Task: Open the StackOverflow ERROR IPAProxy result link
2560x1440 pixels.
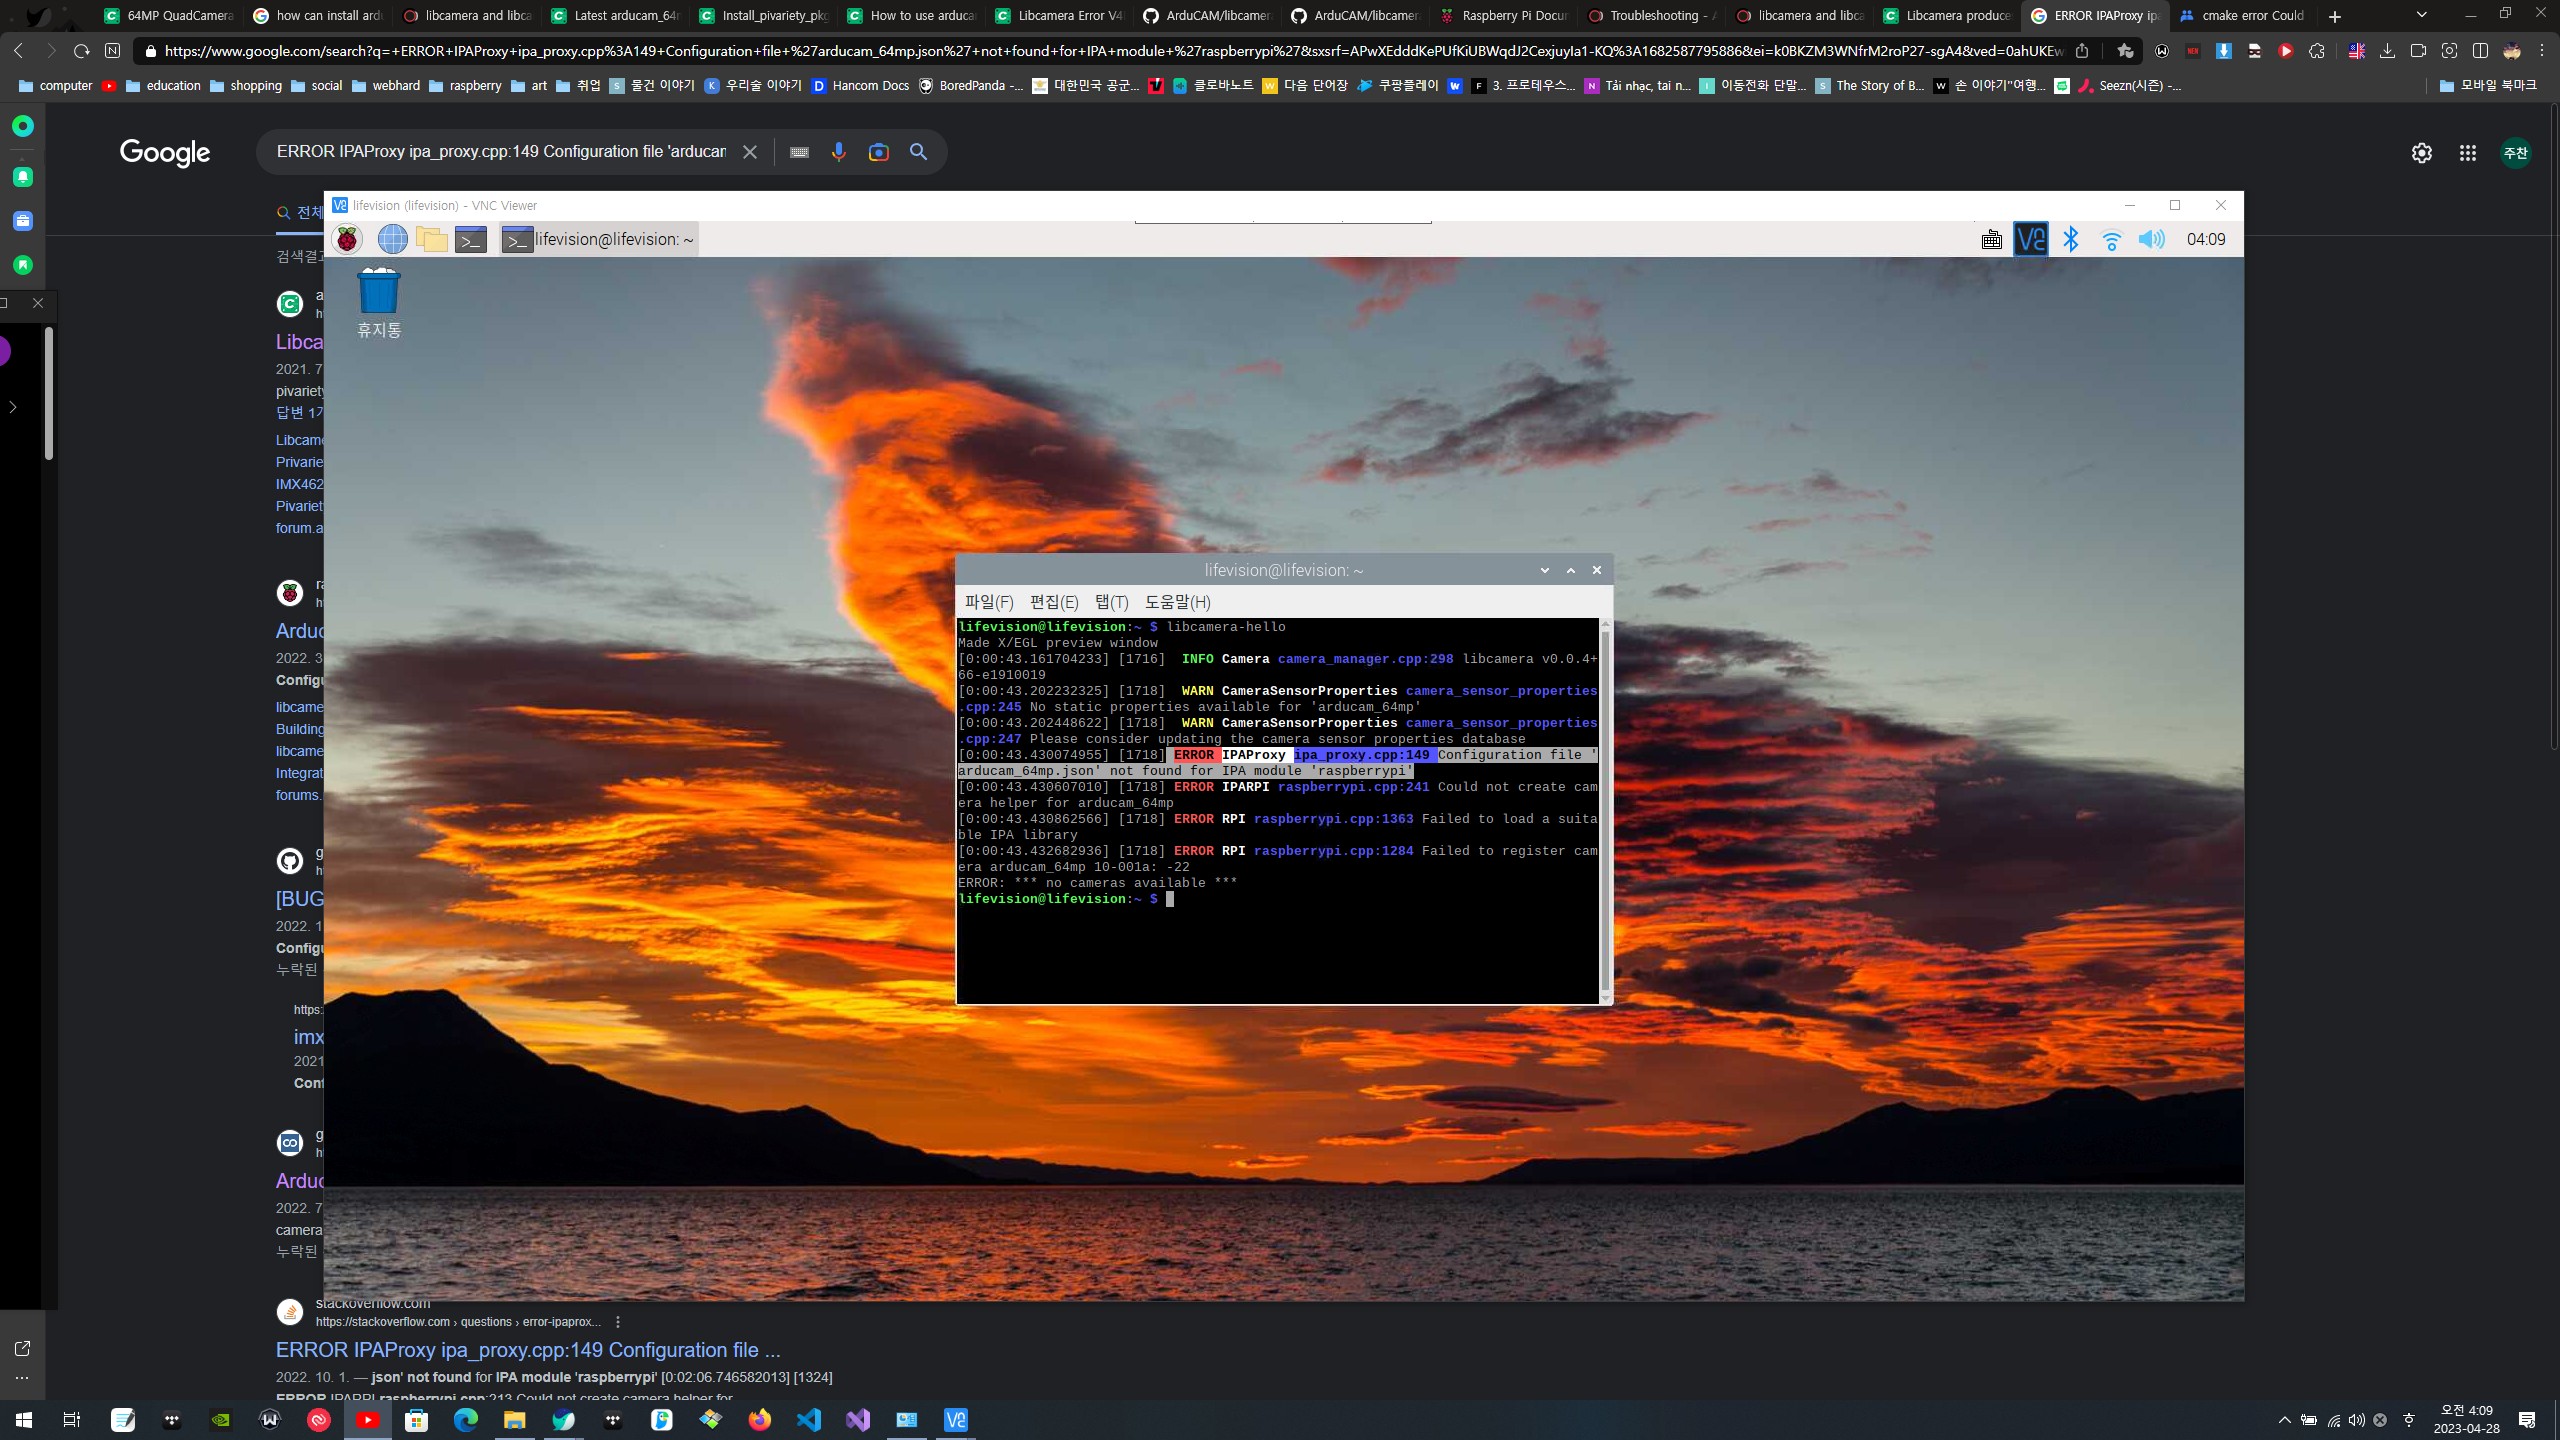Action: click(x=528, y=1350)
